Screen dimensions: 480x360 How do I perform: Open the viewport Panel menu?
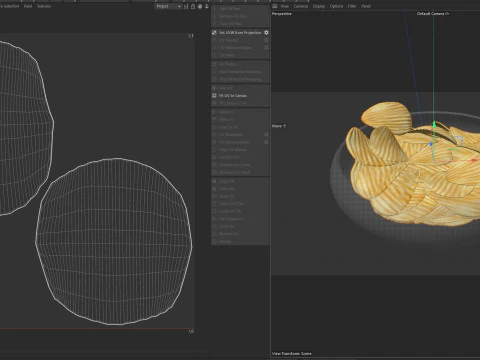(366, 6)
